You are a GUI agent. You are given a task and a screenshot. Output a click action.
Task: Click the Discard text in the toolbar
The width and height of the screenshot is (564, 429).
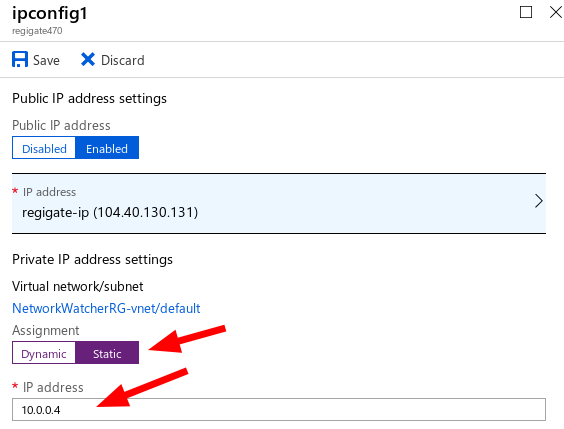click(x=123, y=60)
